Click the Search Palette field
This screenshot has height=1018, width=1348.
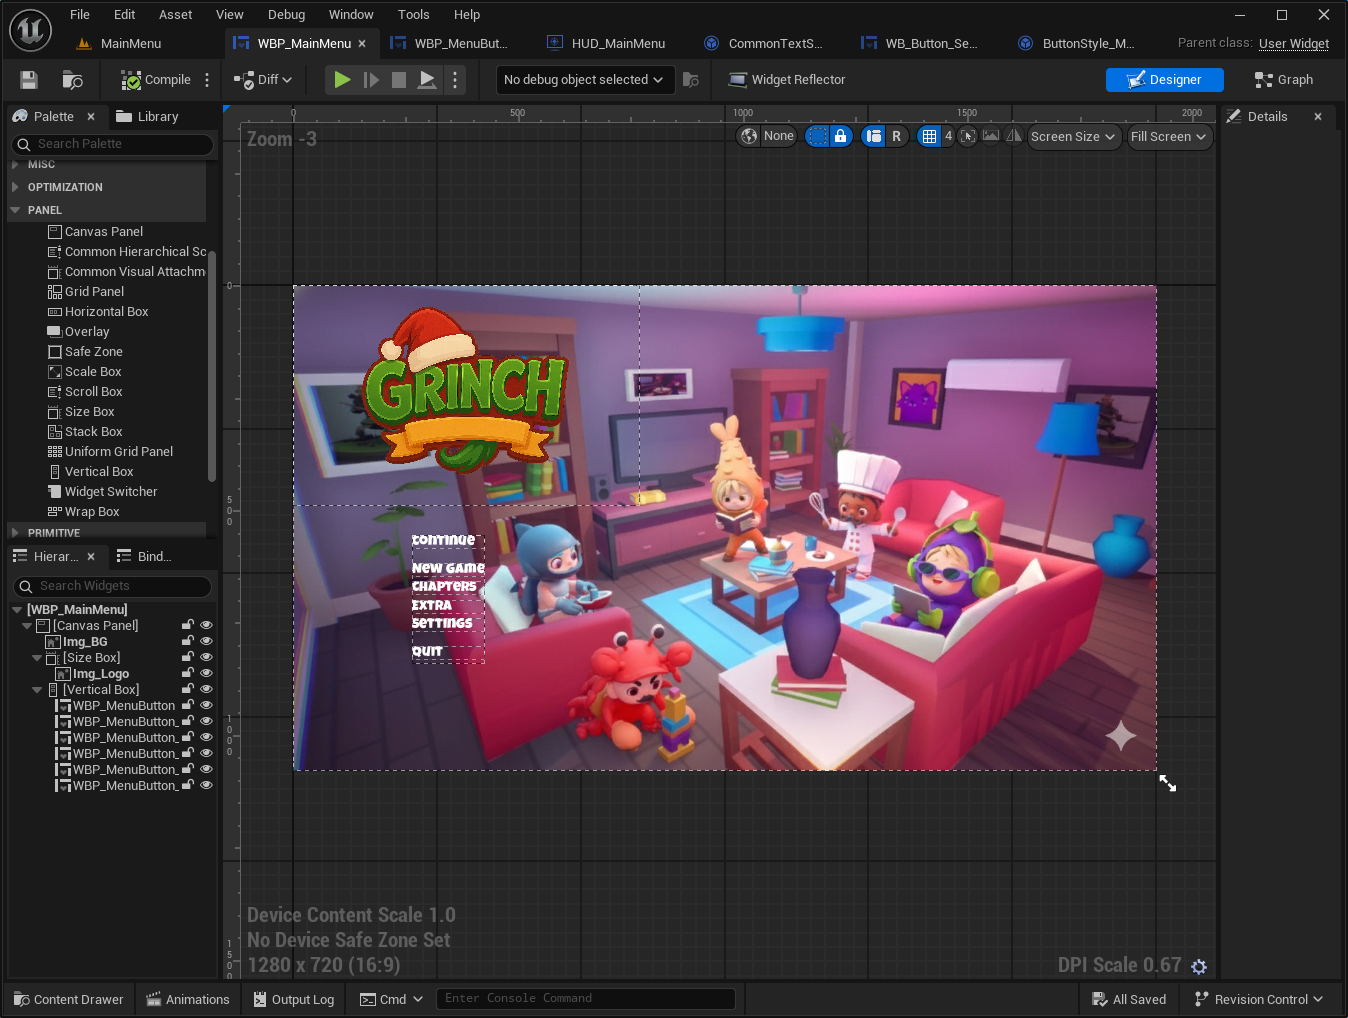112,144
